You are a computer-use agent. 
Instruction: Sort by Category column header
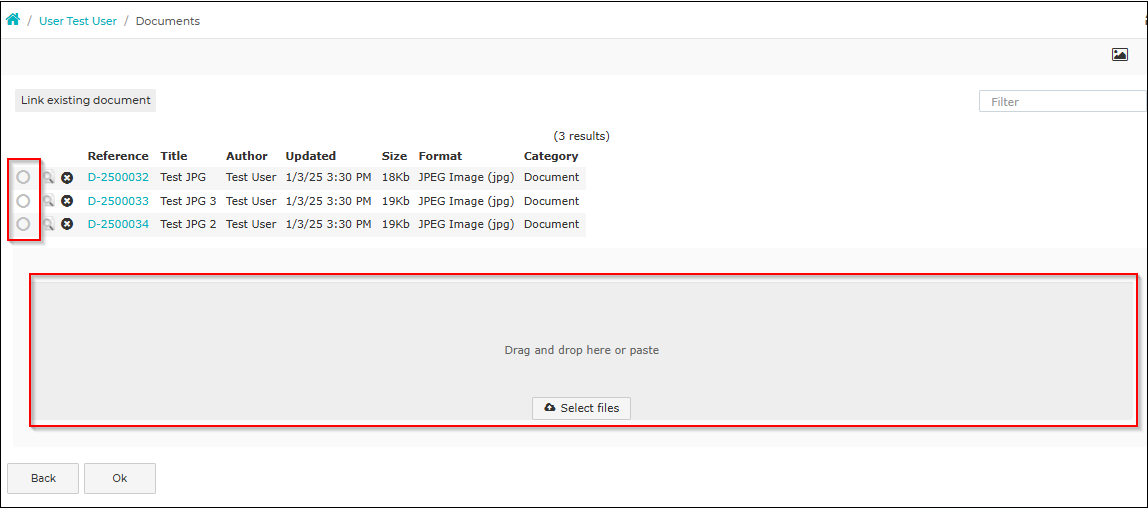tap(551, 156)
